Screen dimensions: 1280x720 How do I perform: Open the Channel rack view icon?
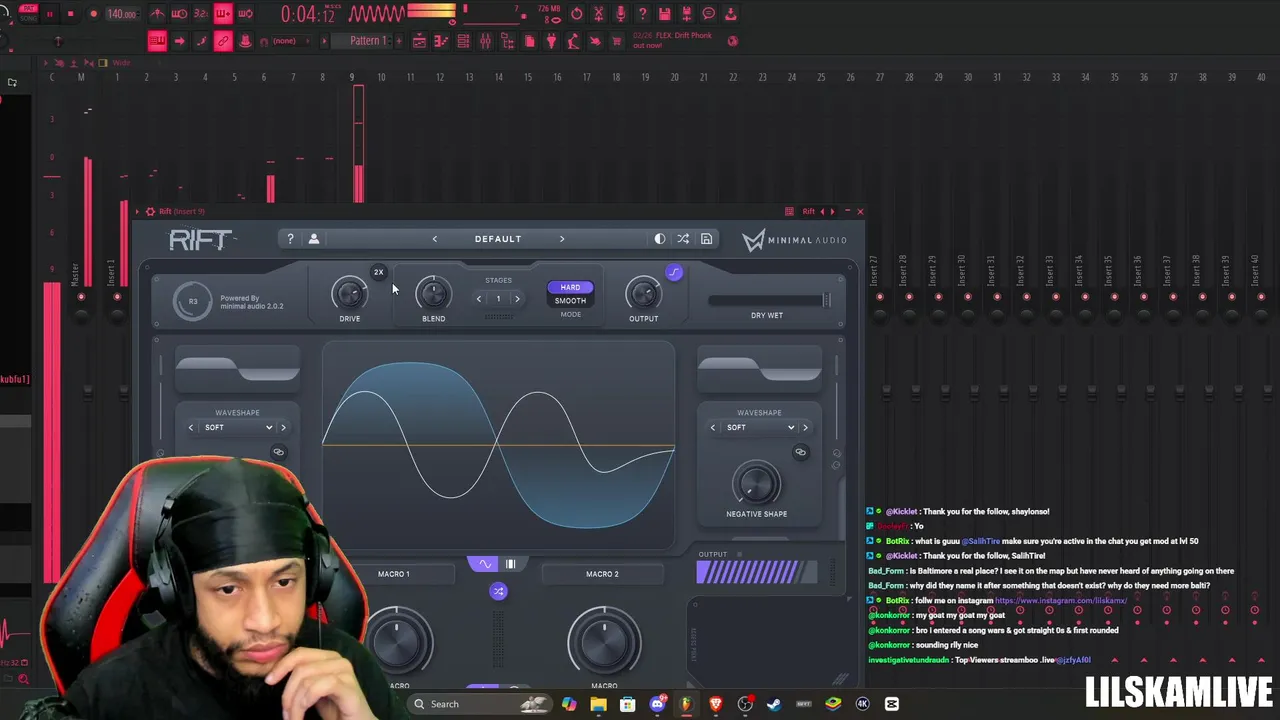point(463,41)
